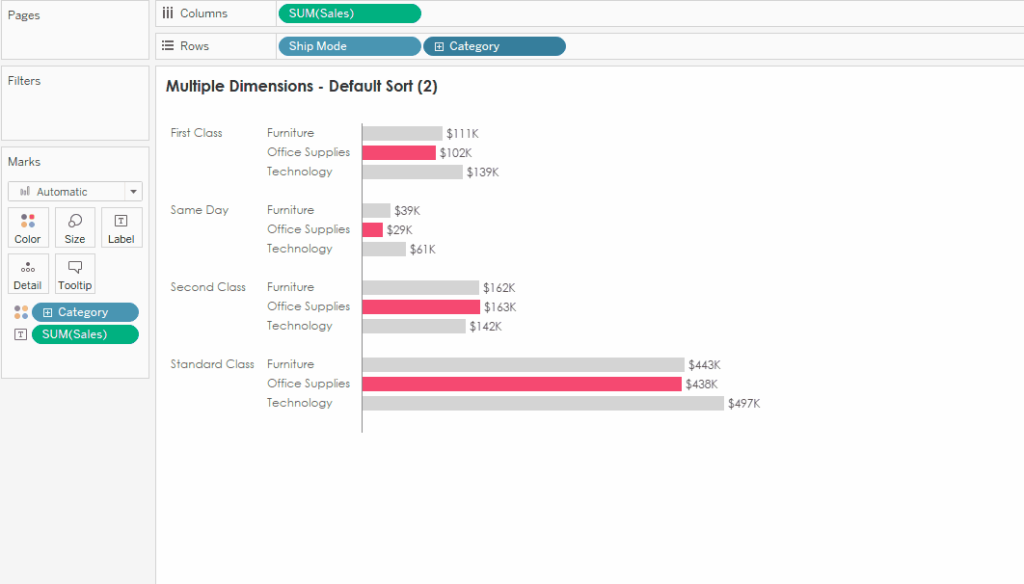Image resolution: width=1024 pixels, height=584 pixels.
Task: Select the gray Standard Class Technology bar
Action: pos(542,403)
